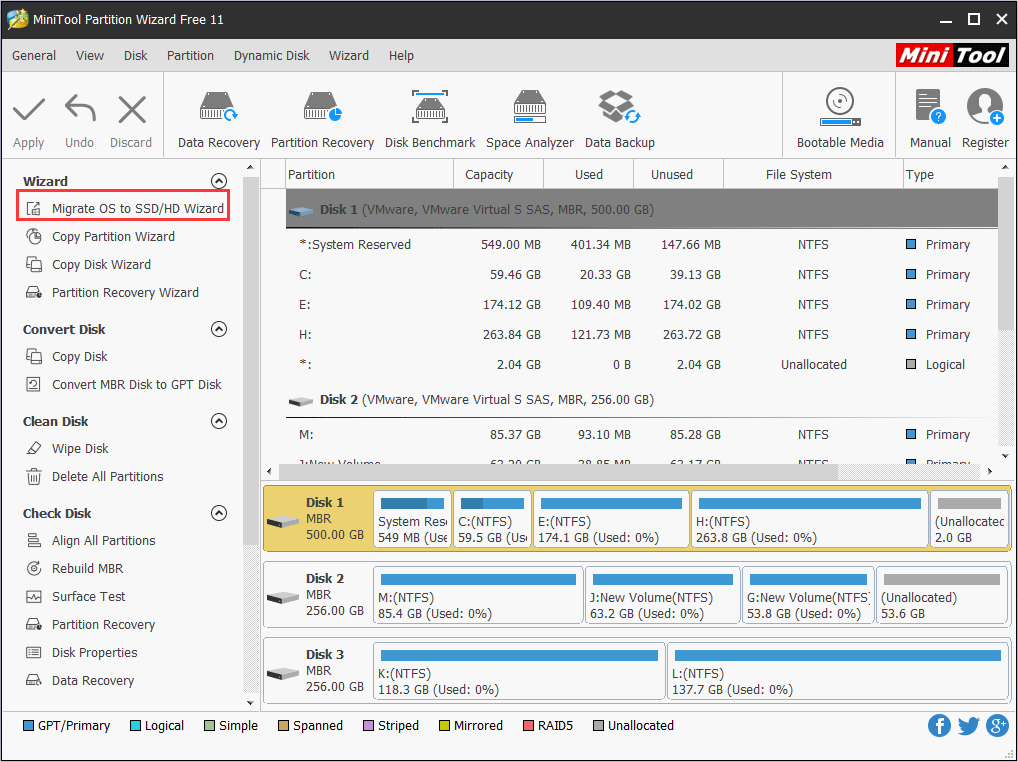The width and height of the screenshot is (1018, 762).
Task: Open the Dynamic Disk menu
Action: [x=271, y=56]
